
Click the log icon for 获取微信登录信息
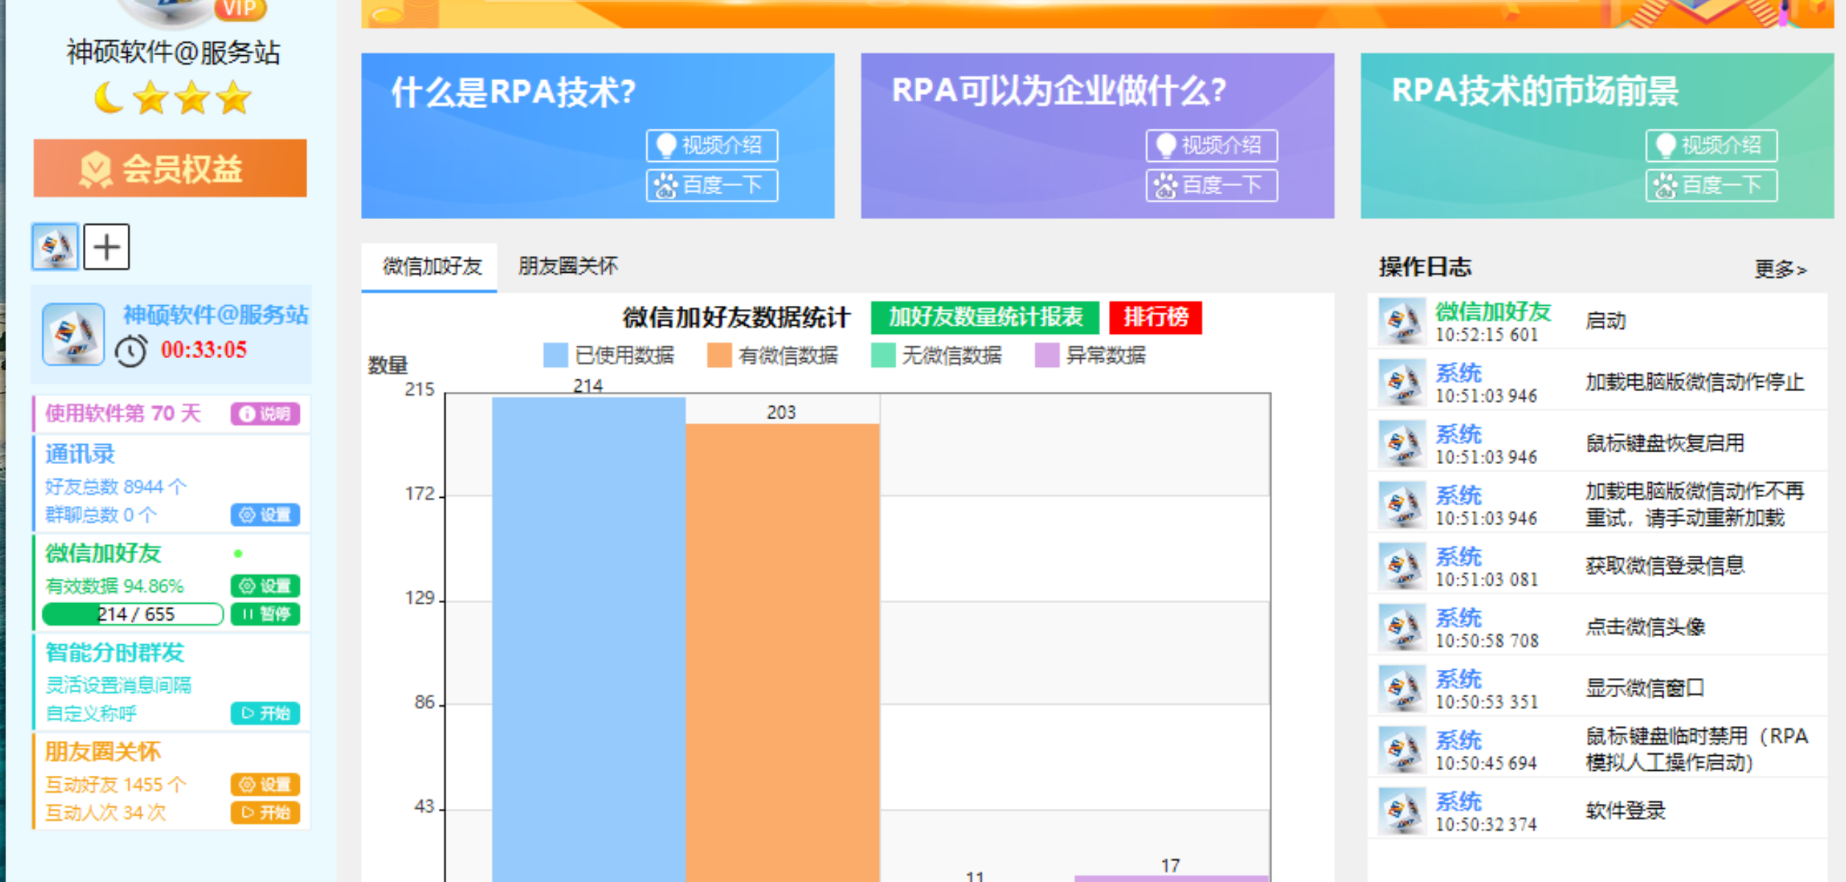tap(1401, 565)
